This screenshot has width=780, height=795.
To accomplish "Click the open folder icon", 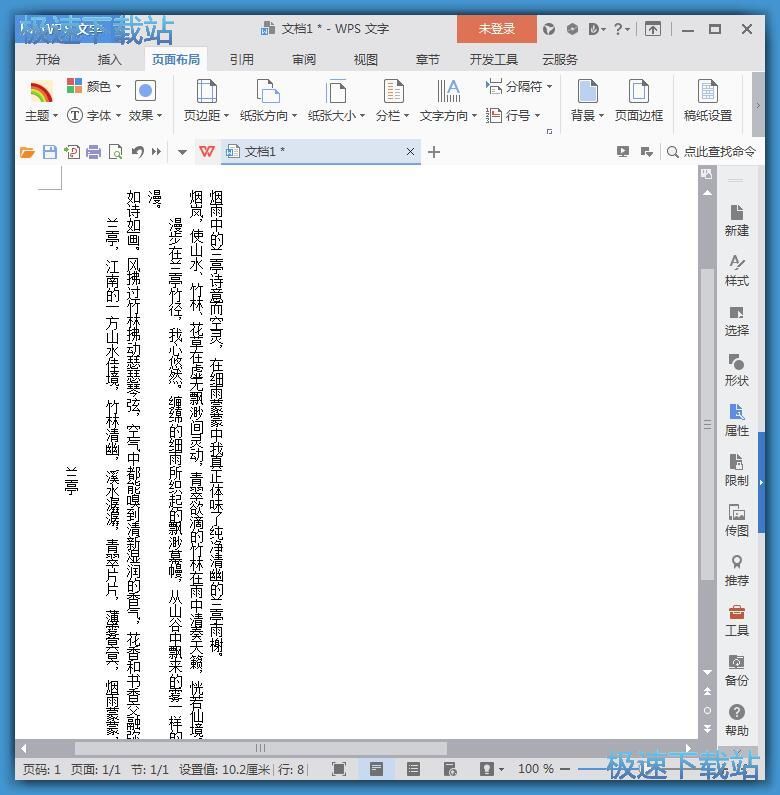I will point(27,152).
